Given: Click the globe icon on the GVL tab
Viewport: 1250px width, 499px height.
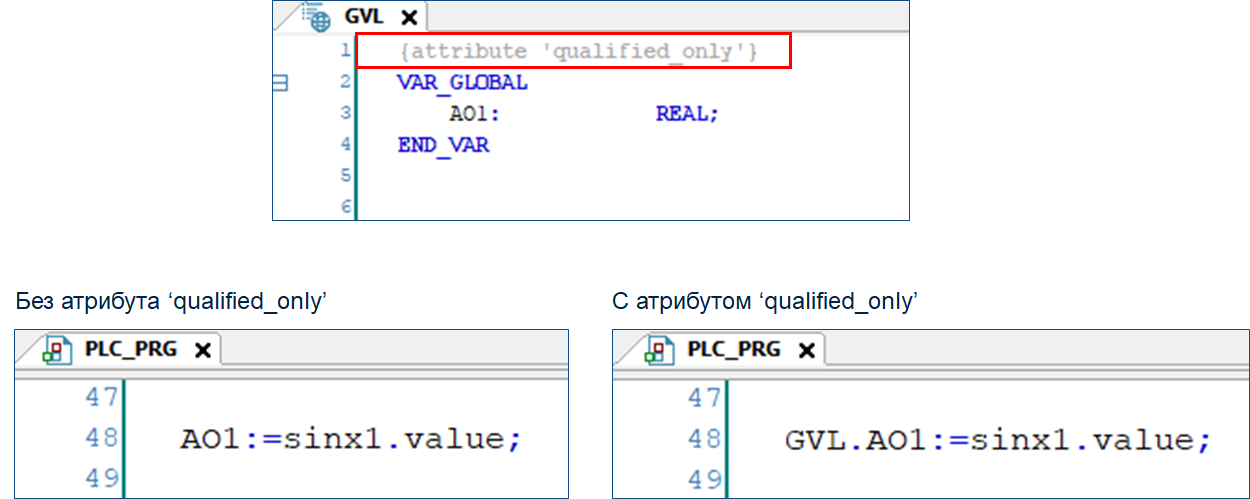Looking at the screenshot, I should point(318,18).
